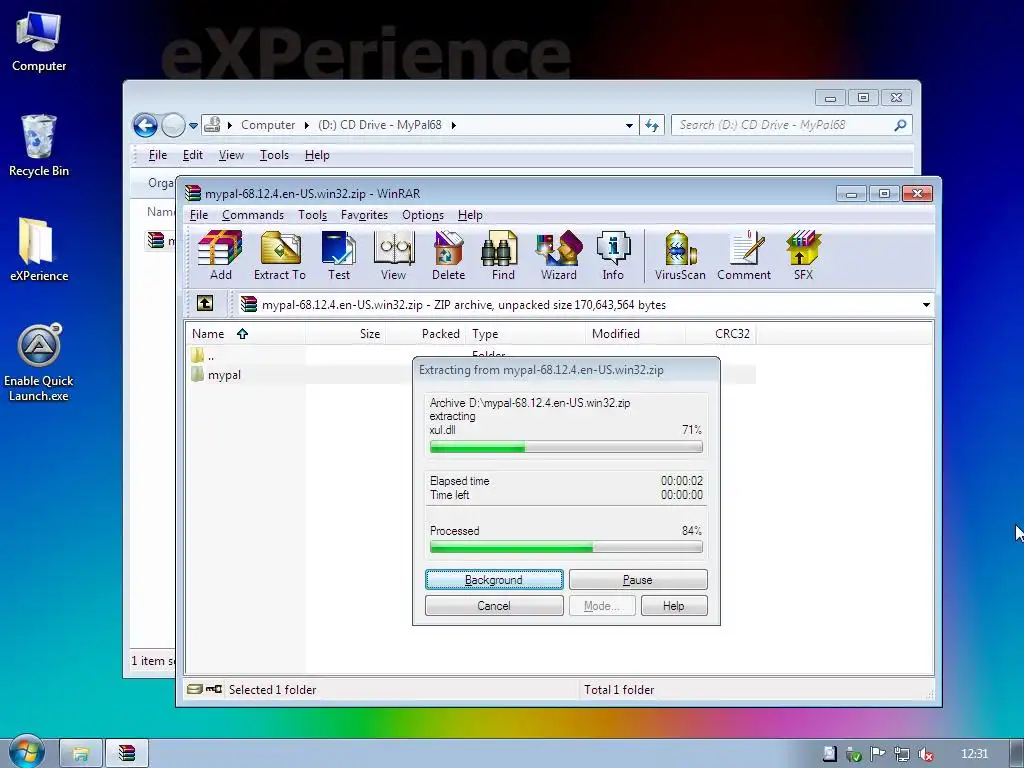Open the WinRAR File menu
This screenshot has width=1024, height=768.
[199, 215]
